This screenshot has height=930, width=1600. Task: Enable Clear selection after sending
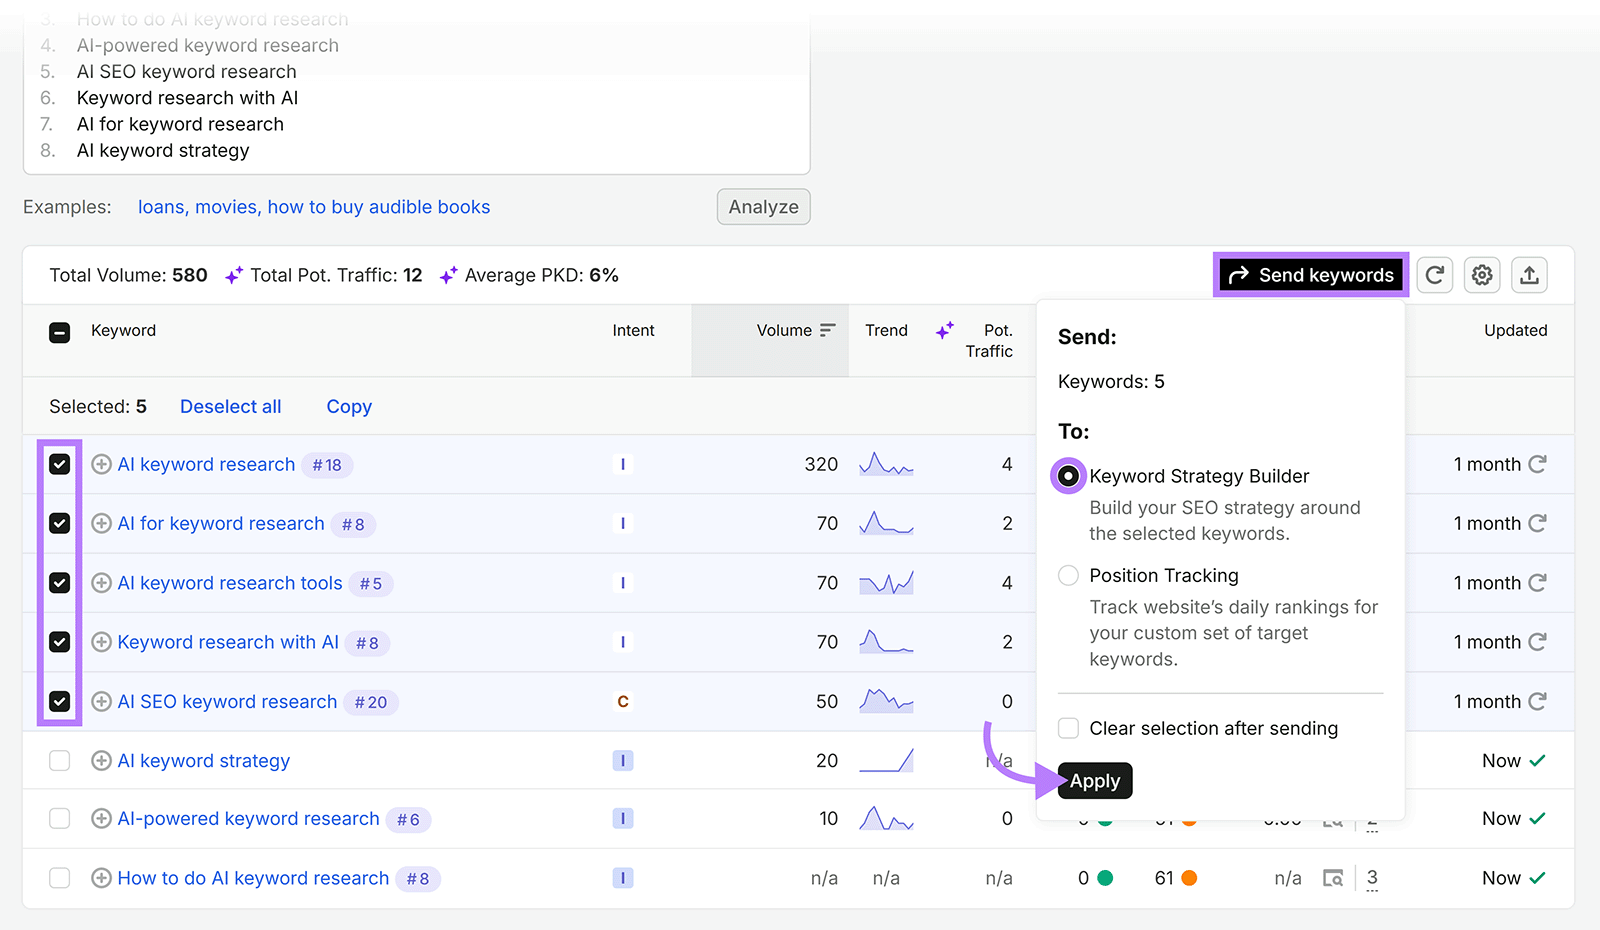1068,728
